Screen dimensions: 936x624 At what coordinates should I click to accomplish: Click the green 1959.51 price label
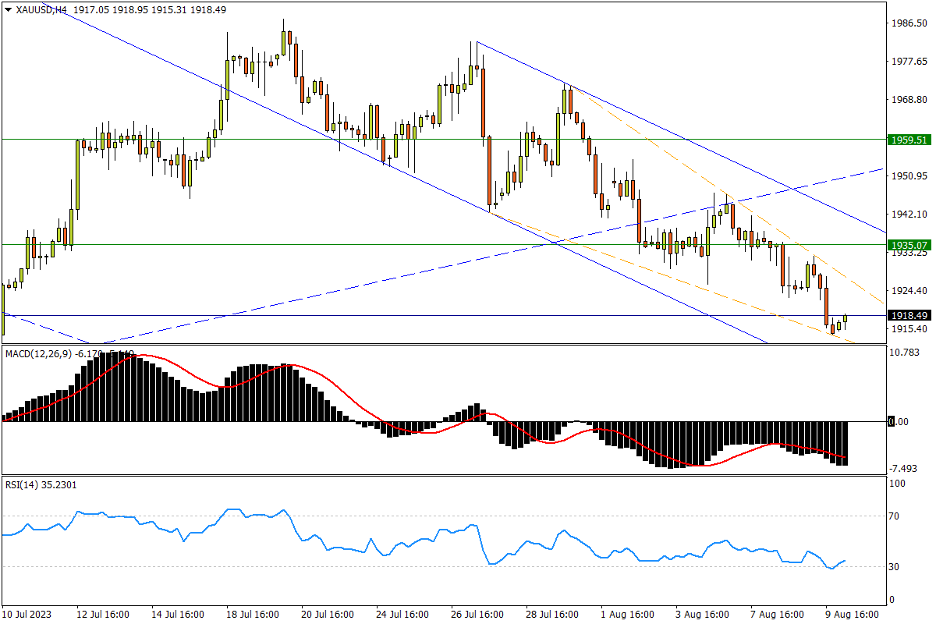[909, 140]
